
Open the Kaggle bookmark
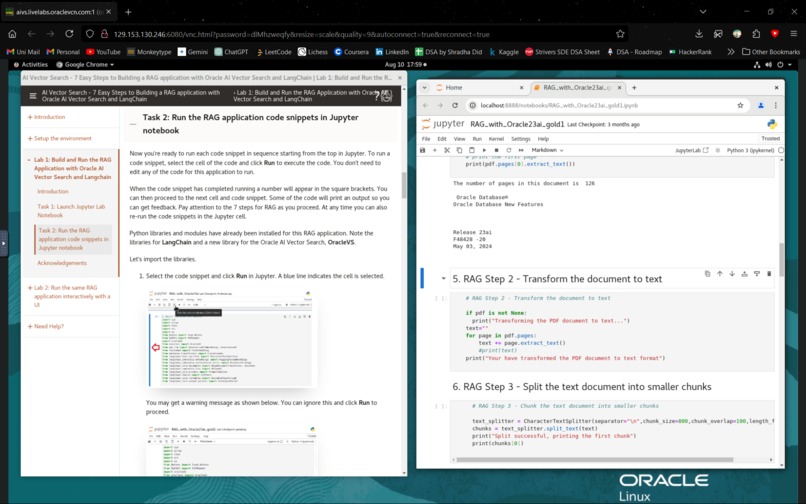504,52
